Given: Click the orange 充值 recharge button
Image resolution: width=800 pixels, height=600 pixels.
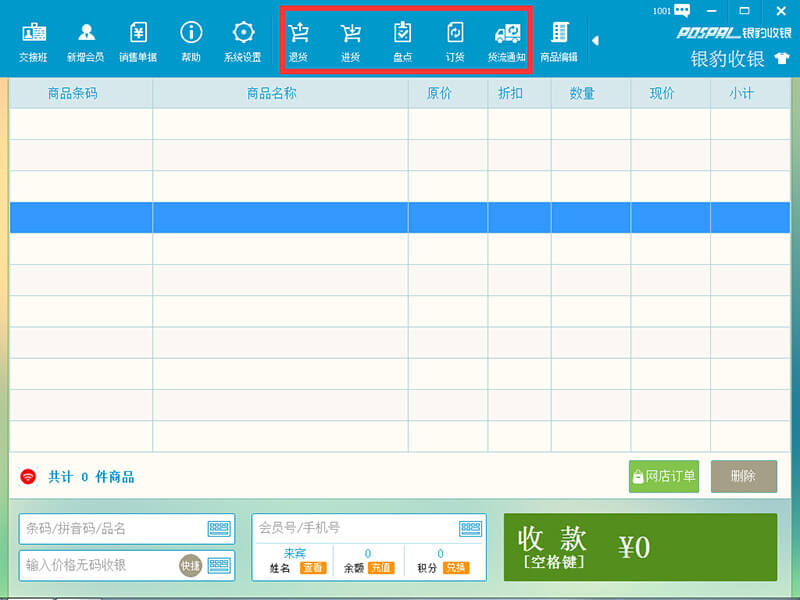Looking at the screenshot, I should click(380, 568).
